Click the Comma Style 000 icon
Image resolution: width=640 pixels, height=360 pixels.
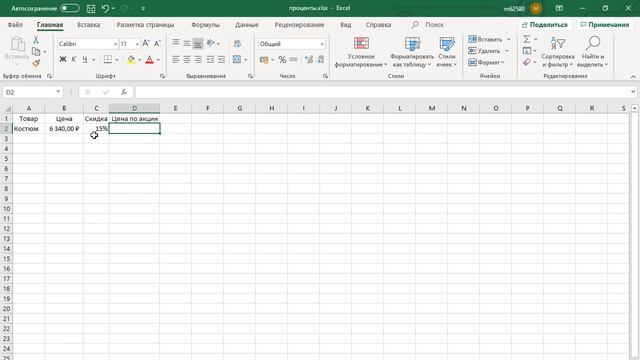293,60
